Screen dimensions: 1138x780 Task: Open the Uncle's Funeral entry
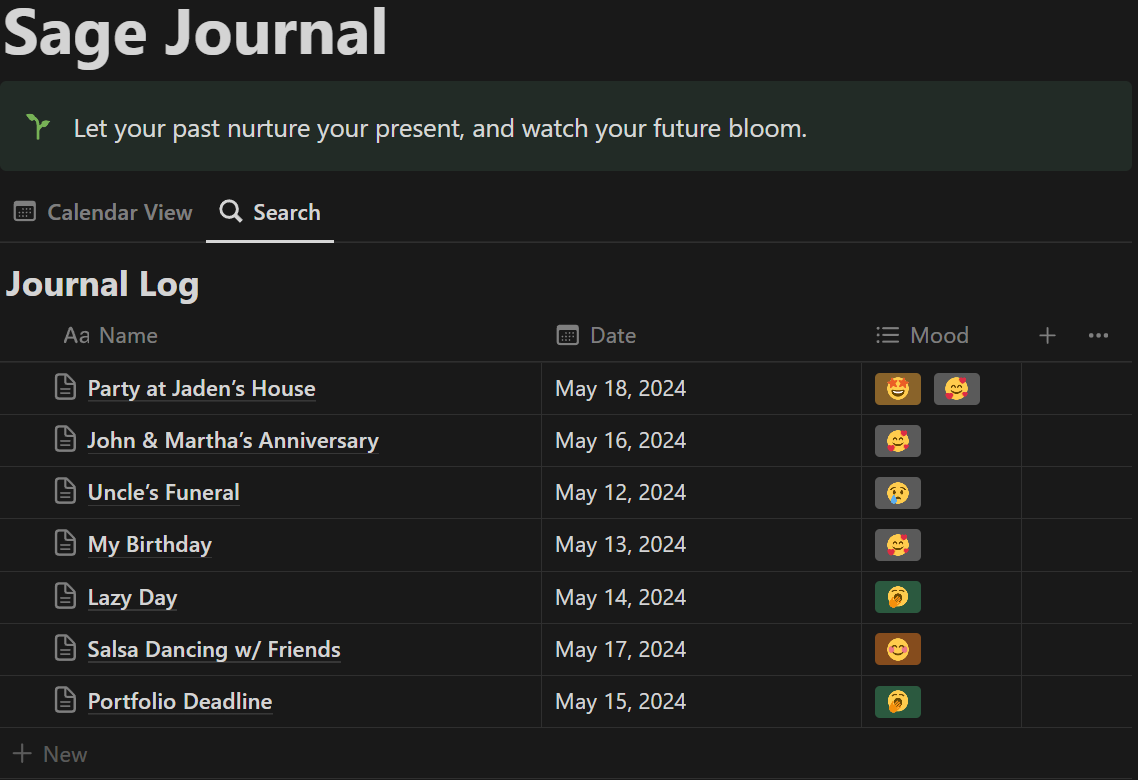pos(163,493)
